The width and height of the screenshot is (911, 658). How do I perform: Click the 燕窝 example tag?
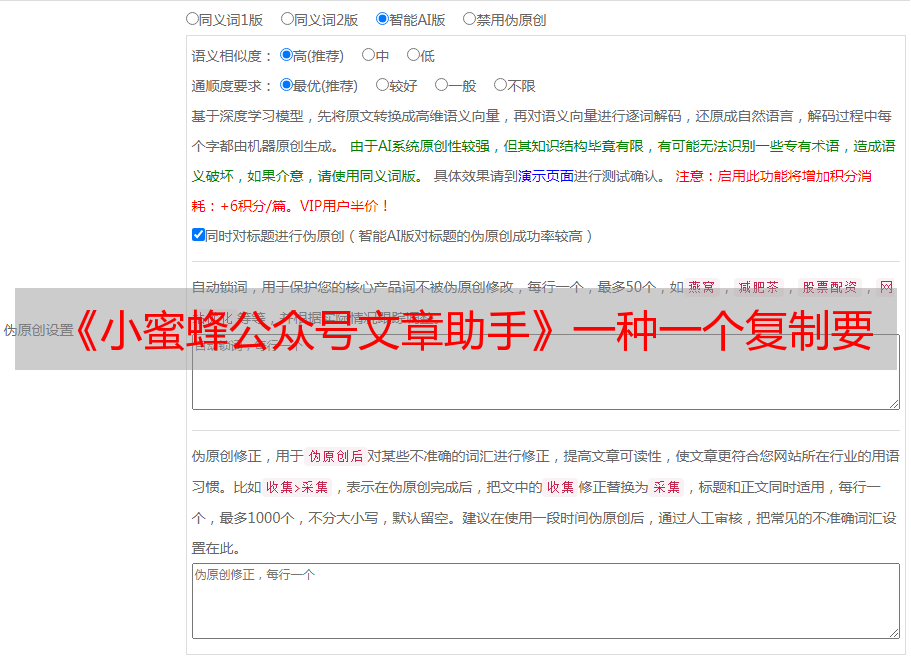701,287
